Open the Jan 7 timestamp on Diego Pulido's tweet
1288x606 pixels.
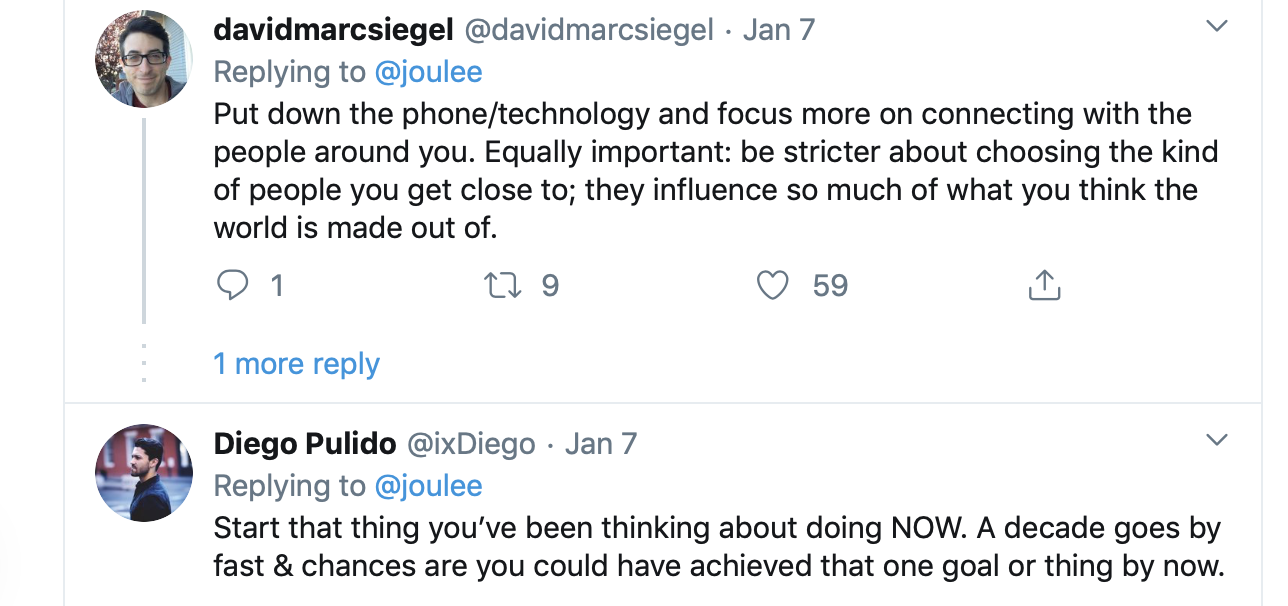point(601,443)
